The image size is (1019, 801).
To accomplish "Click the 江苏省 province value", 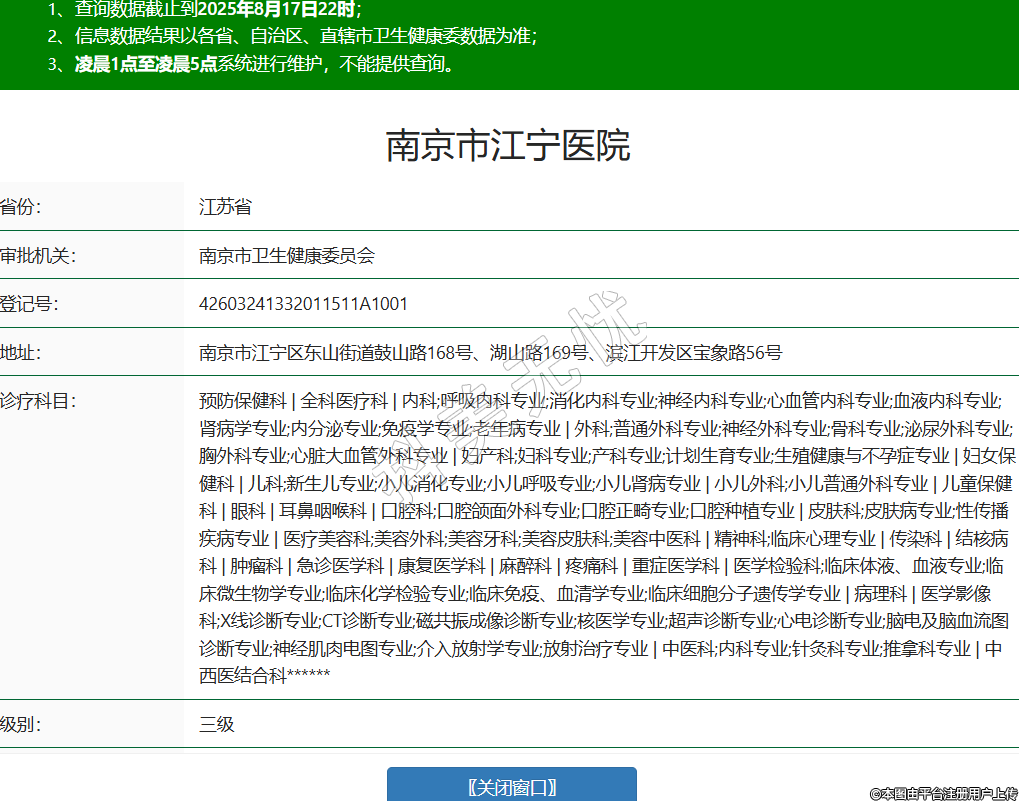I will click(x=225, y=207).
